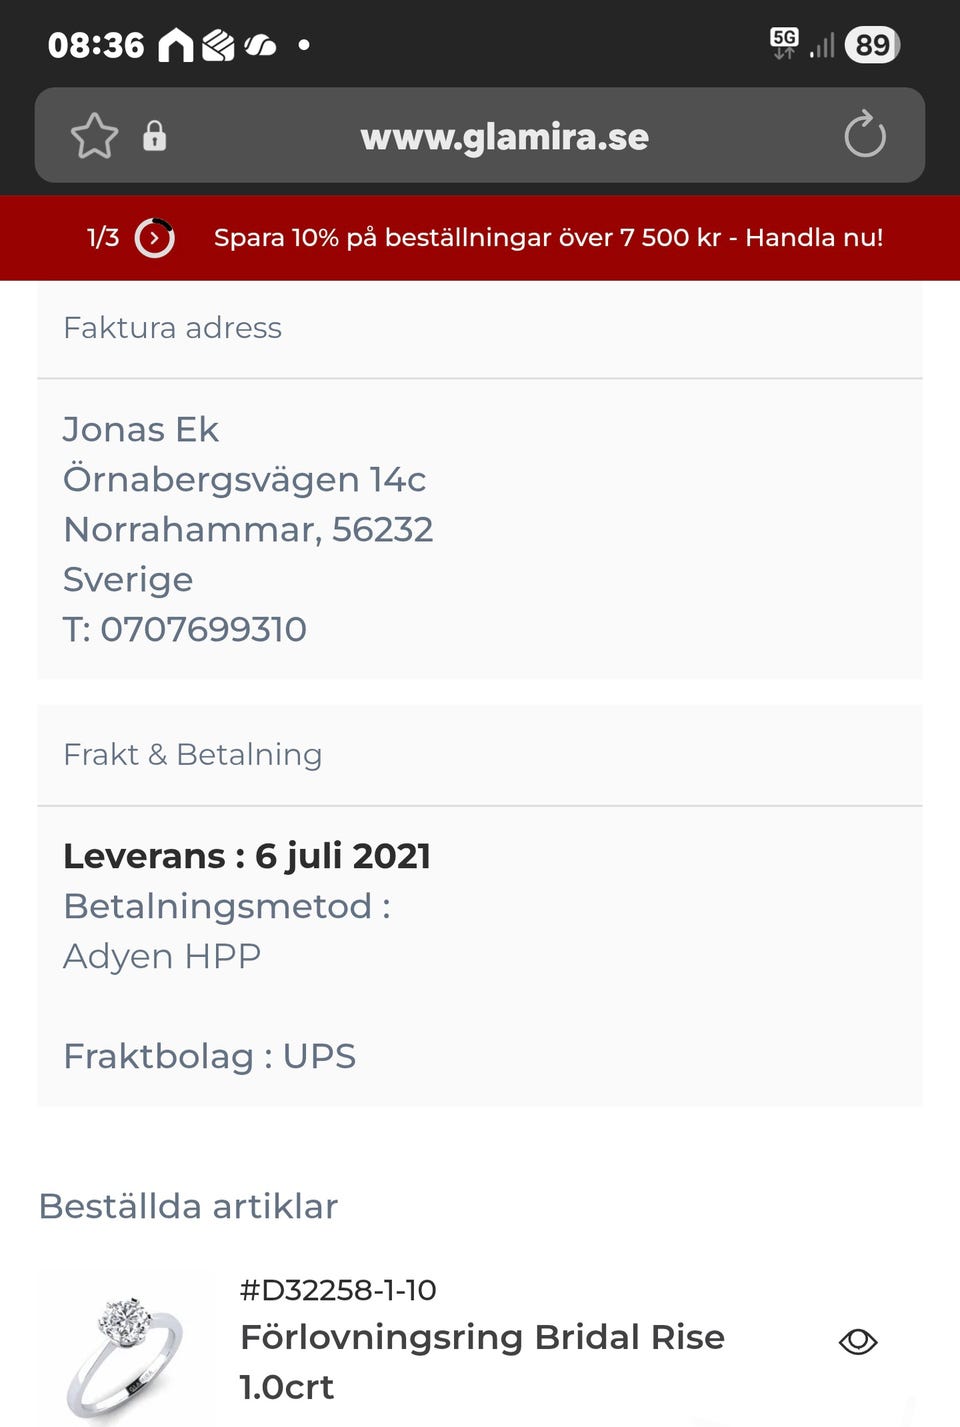This screenshot has height=1427, width=960.
Task: Tap the padlock site security icon
Action: pos(154,136)
